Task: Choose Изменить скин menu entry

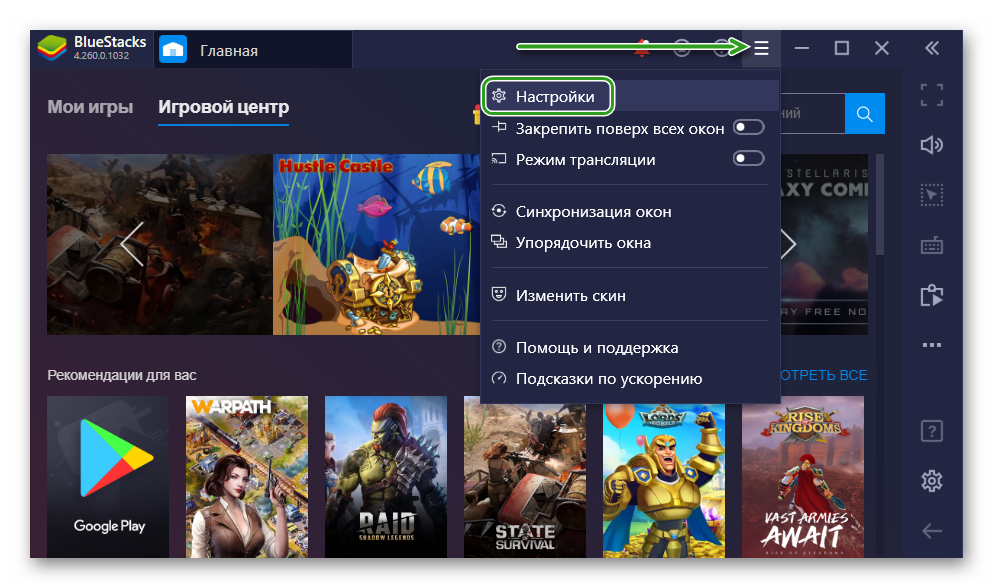Action: click(x=630, y=295)
